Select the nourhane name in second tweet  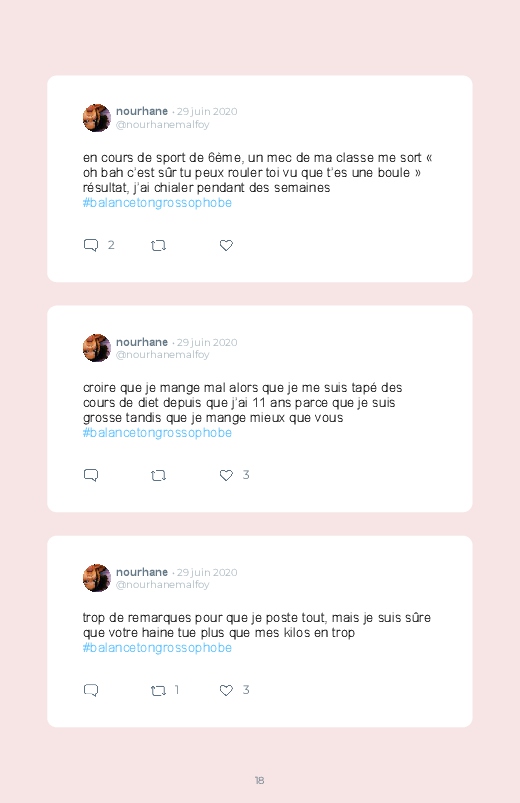142,342
